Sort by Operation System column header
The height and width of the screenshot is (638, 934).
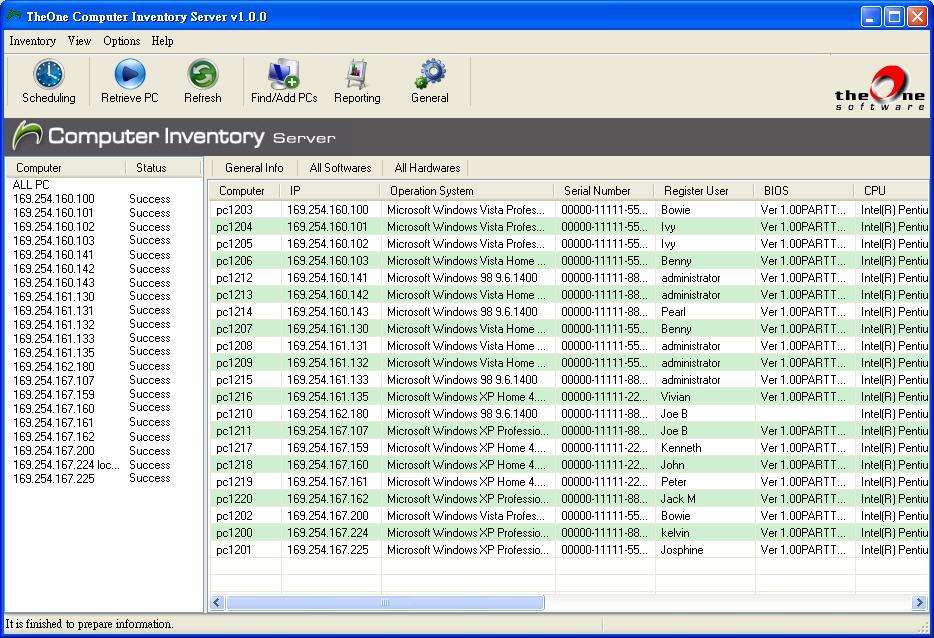tap(468, 191)
